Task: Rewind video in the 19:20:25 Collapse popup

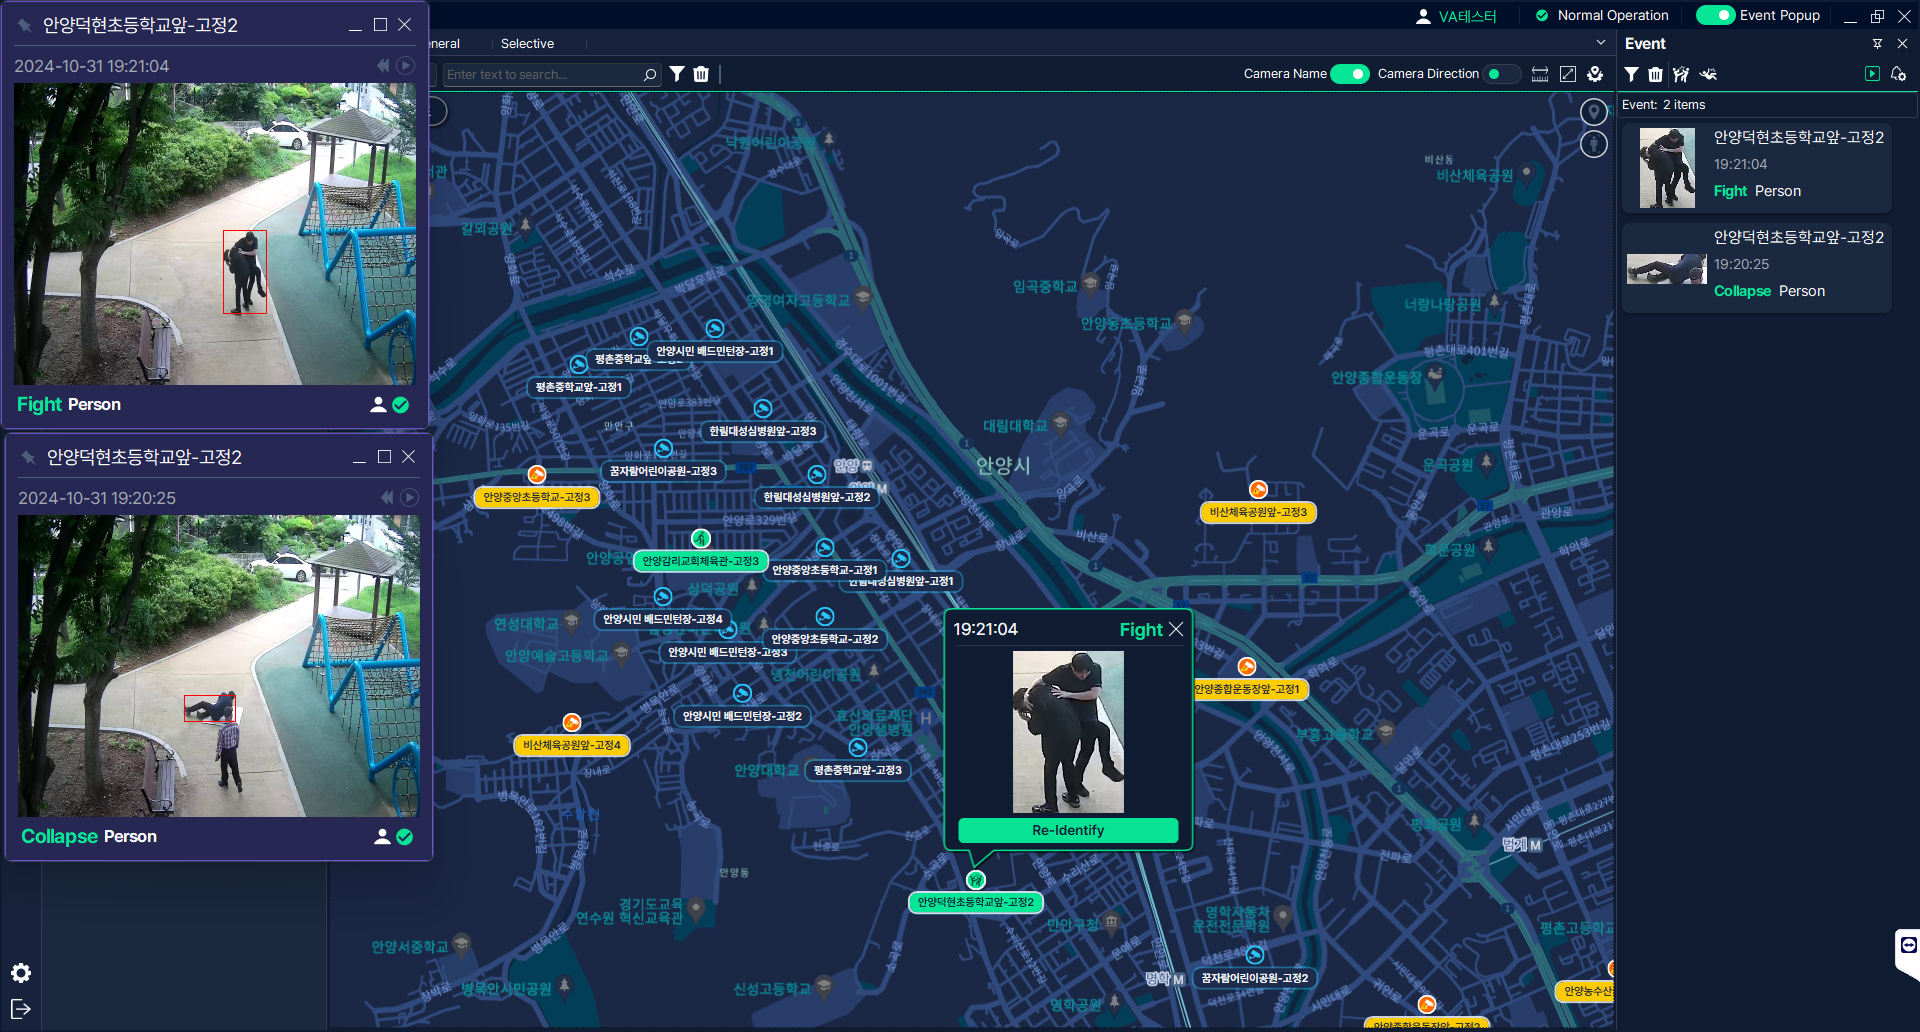Action: pos(387,497)
